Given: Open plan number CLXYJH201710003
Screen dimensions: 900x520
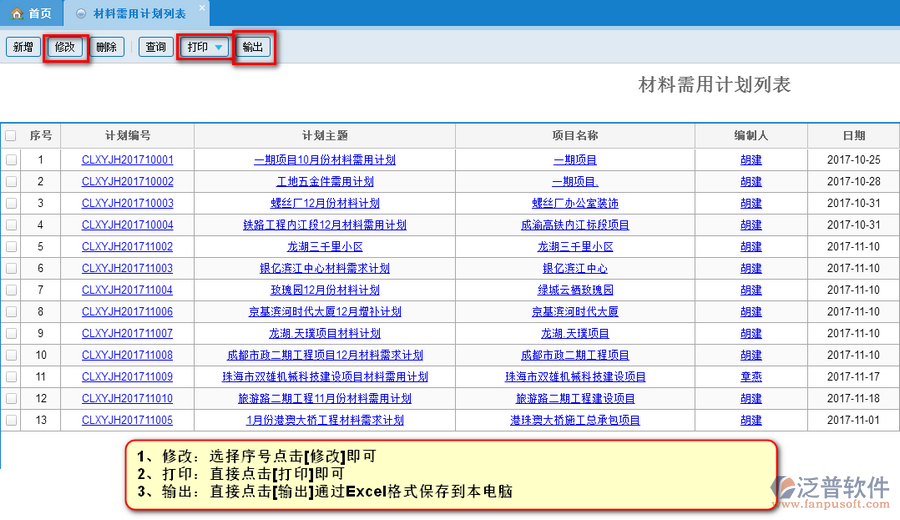Looking at the screenshot, I should (x=127, y=203).
